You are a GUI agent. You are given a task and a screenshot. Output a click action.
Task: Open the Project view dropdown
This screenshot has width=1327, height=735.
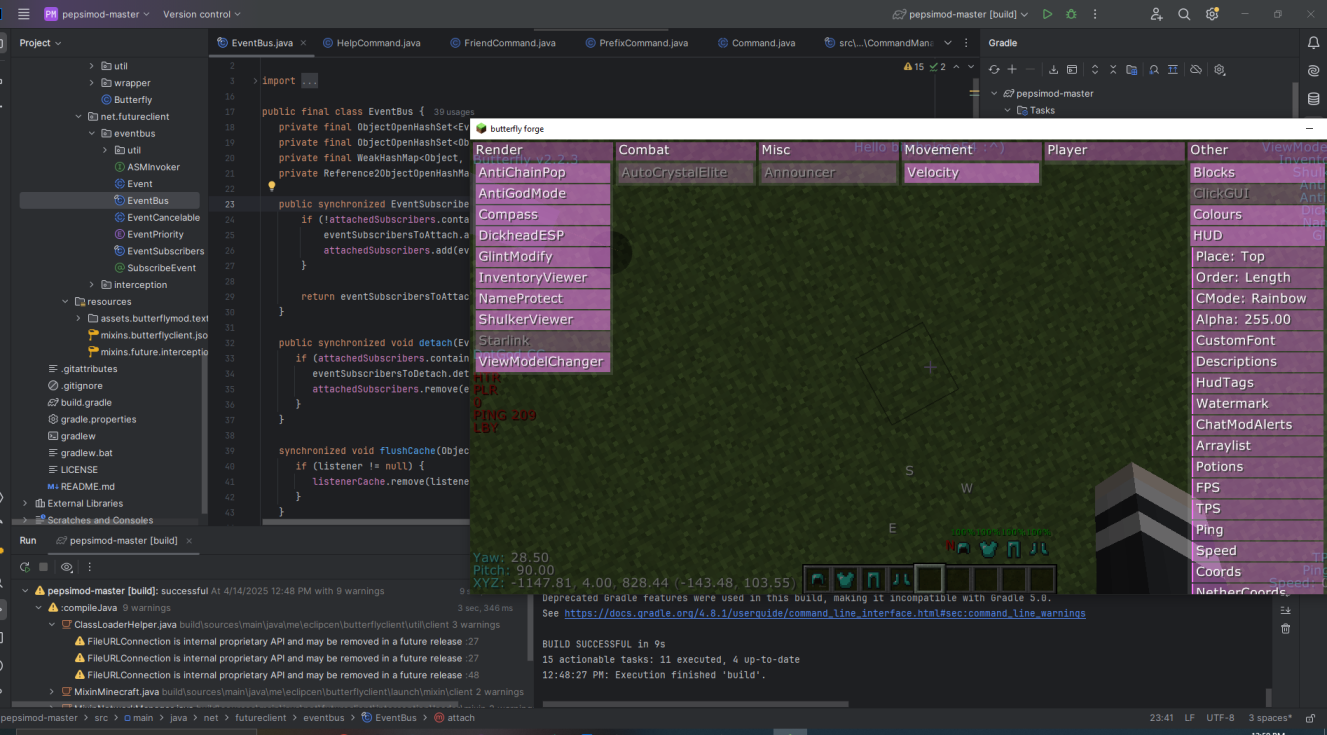(40, 43)
